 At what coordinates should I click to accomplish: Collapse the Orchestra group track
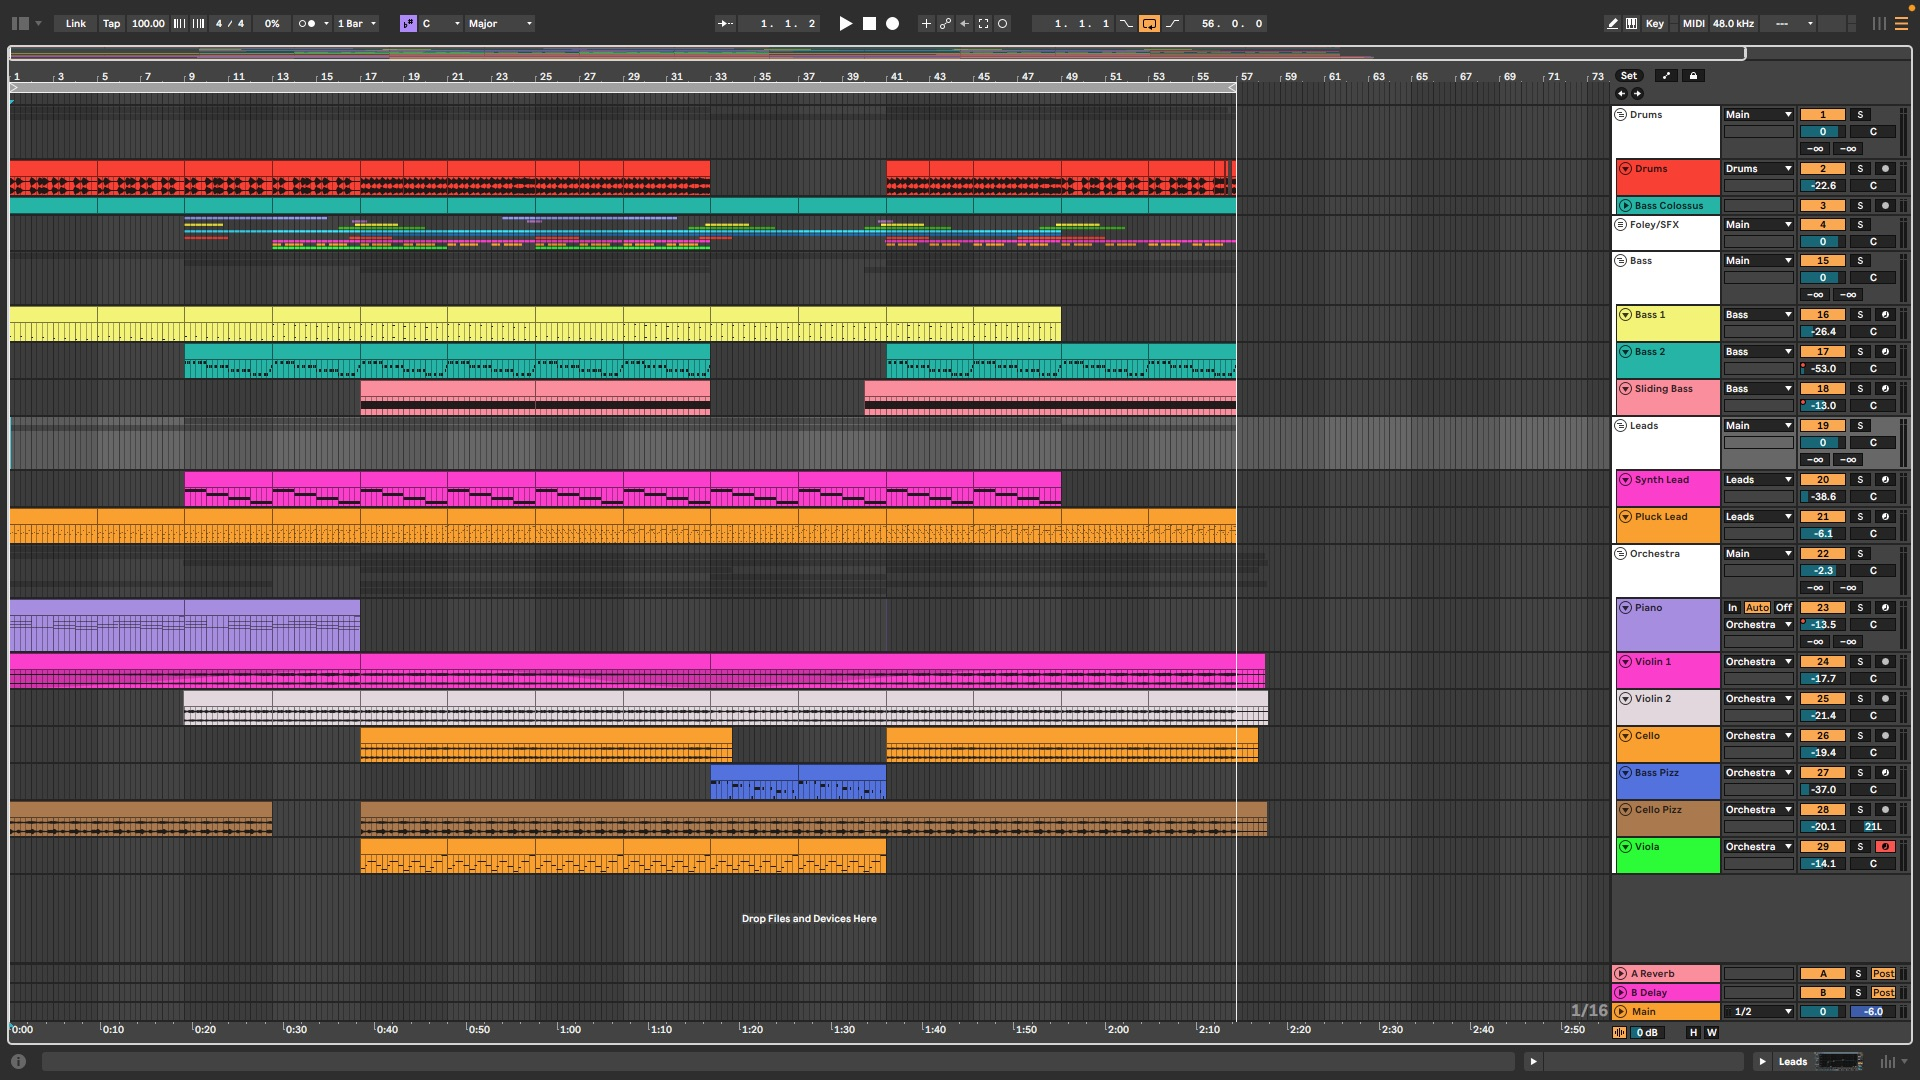[1621, 554]
